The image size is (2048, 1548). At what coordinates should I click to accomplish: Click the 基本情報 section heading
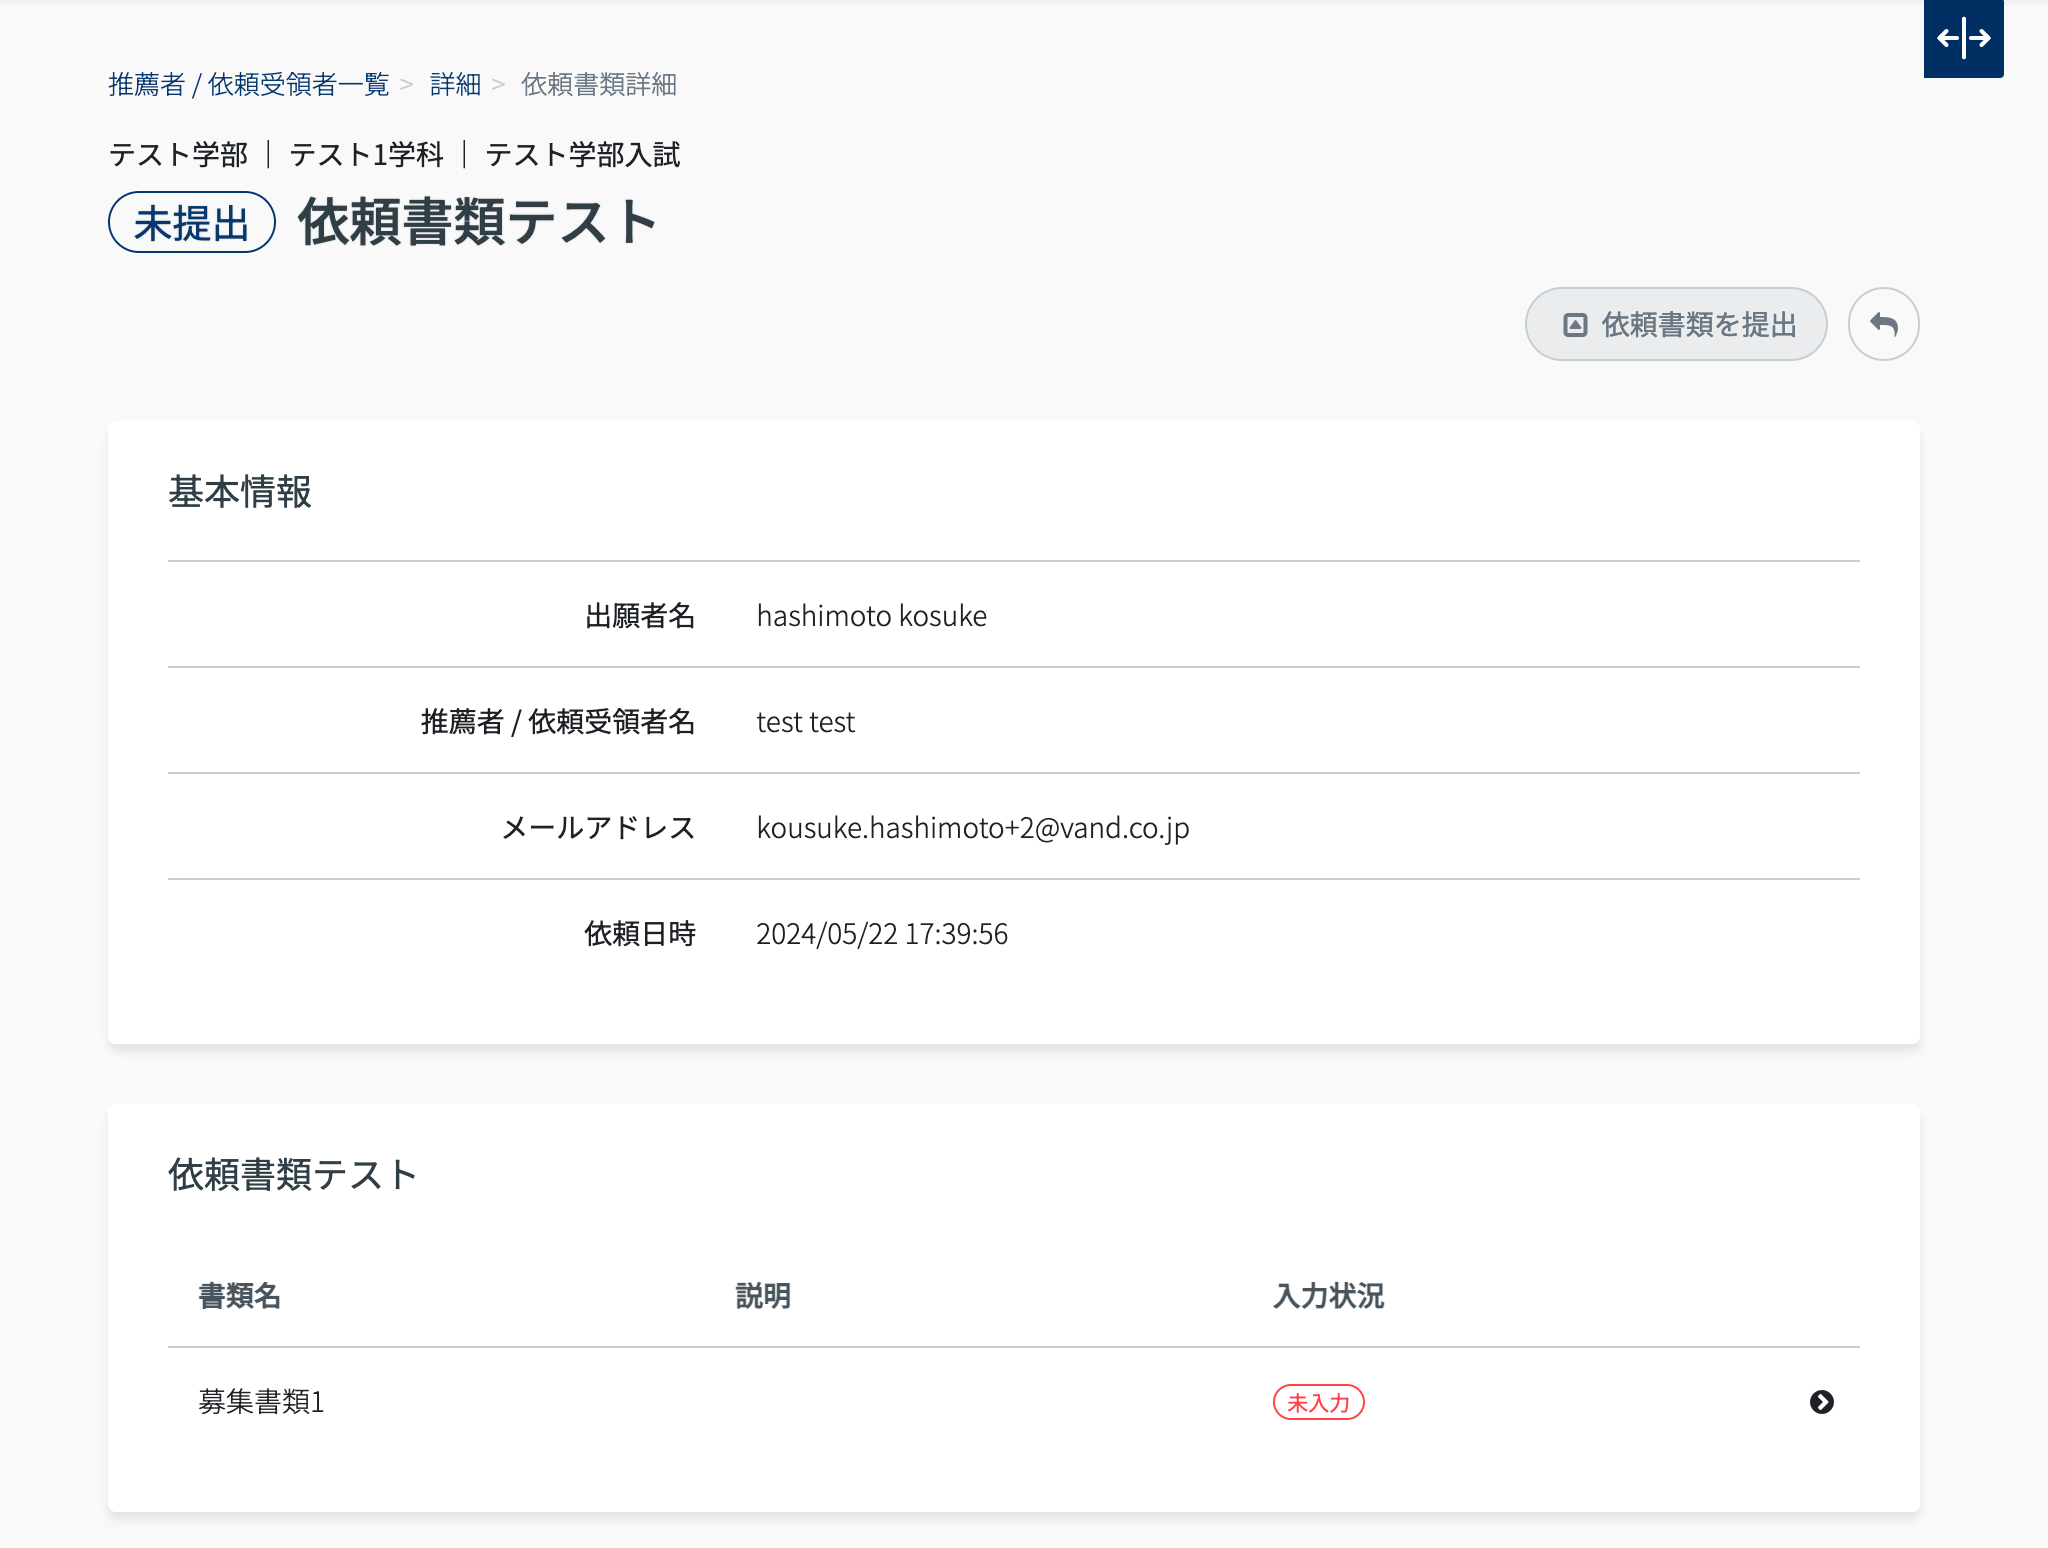pos(240,492)
